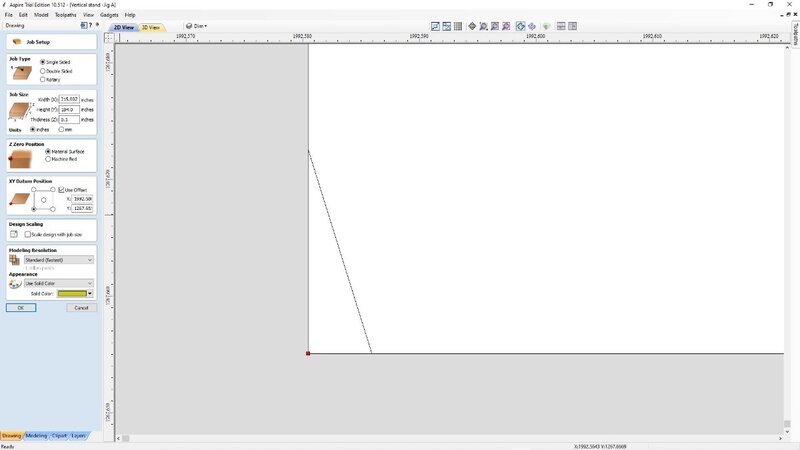Click the vertical tile windows icon
The image size is (800, 450).
pos(572,26)
